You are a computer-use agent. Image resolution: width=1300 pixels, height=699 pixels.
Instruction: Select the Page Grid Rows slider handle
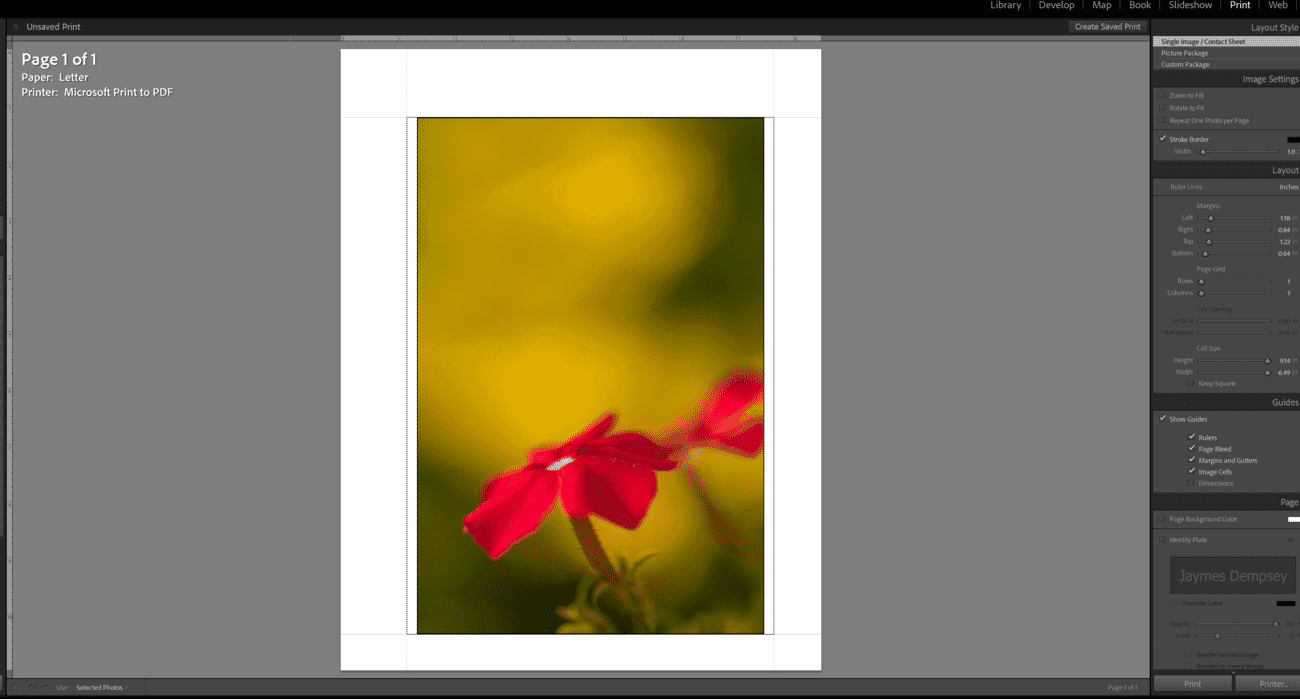tap(1201, 281)
